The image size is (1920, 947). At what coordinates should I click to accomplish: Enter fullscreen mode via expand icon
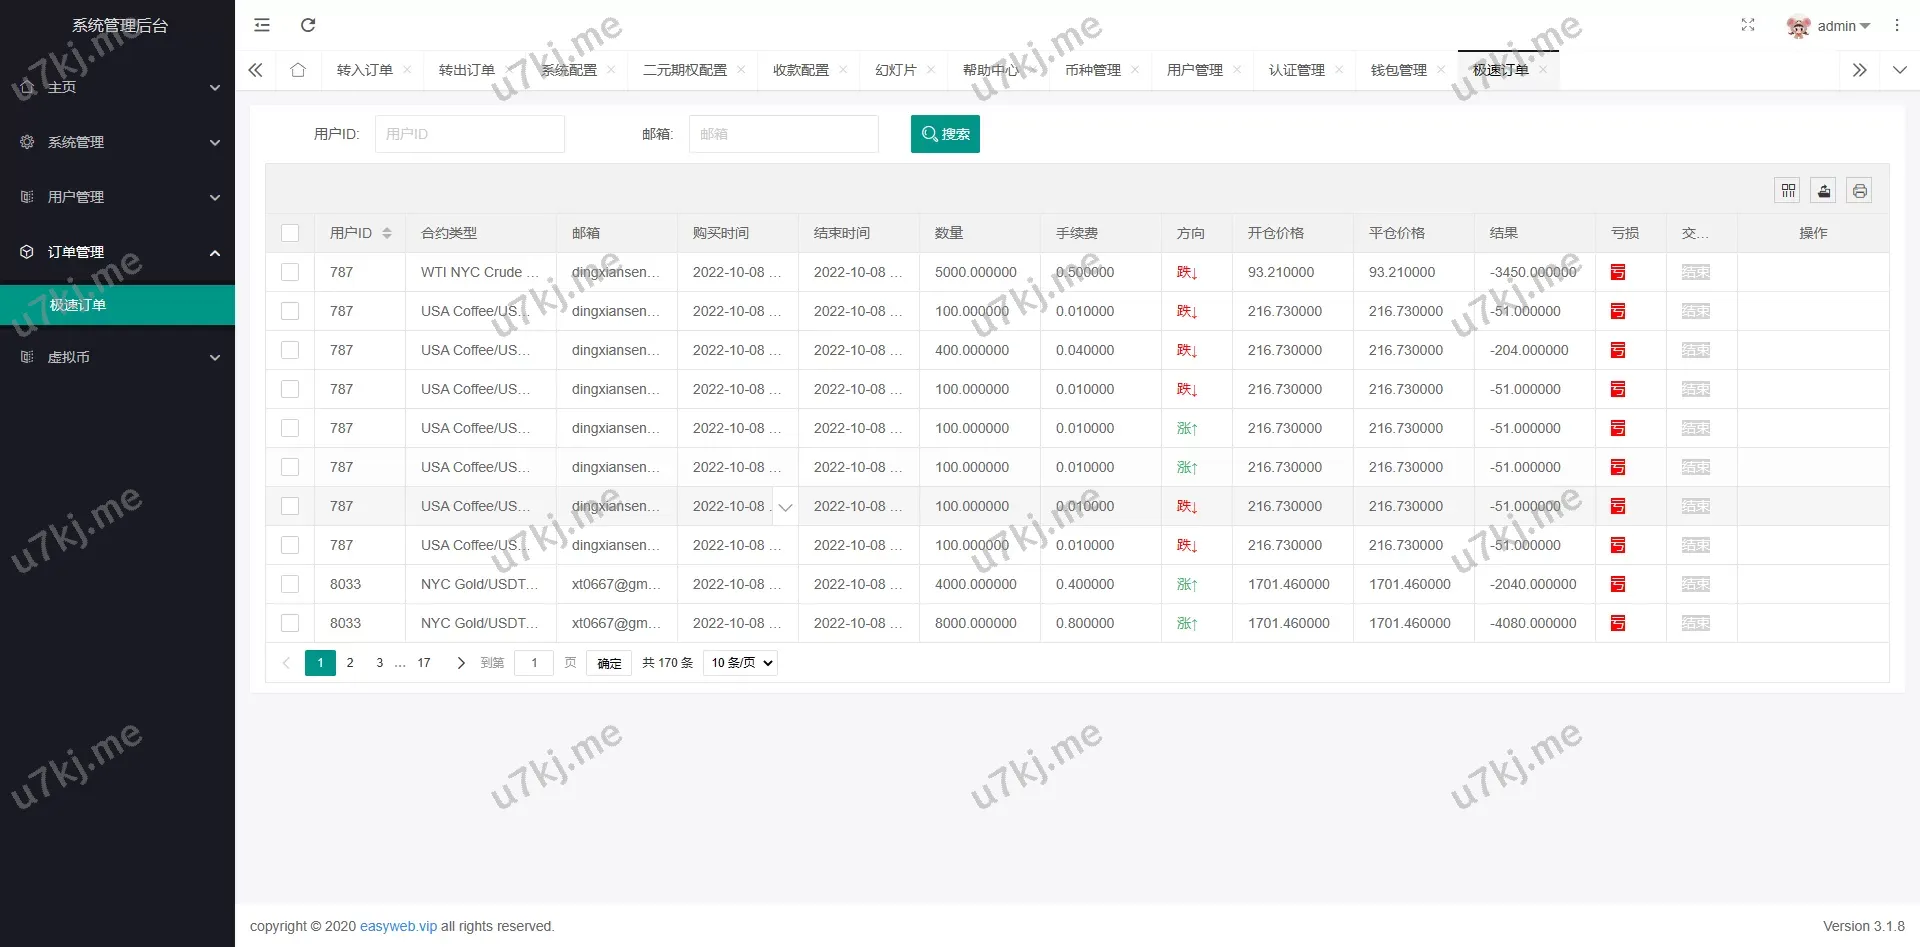[x=1747, y=25]
